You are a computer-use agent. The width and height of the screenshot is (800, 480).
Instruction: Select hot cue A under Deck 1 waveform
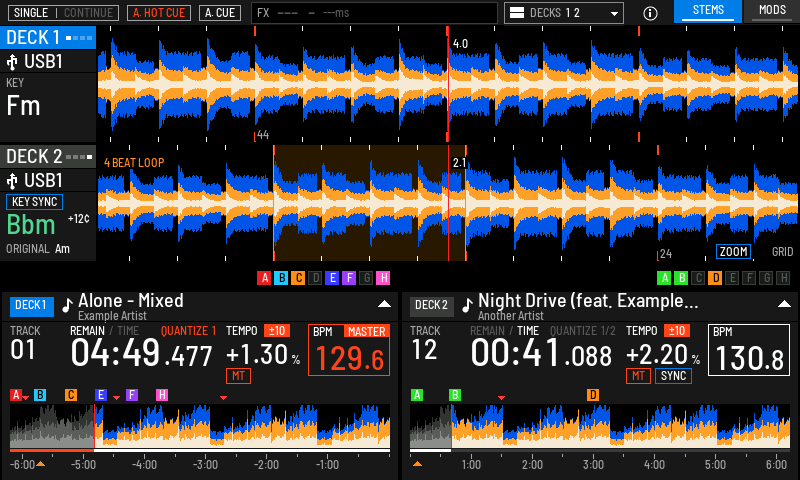coord(264,278)
